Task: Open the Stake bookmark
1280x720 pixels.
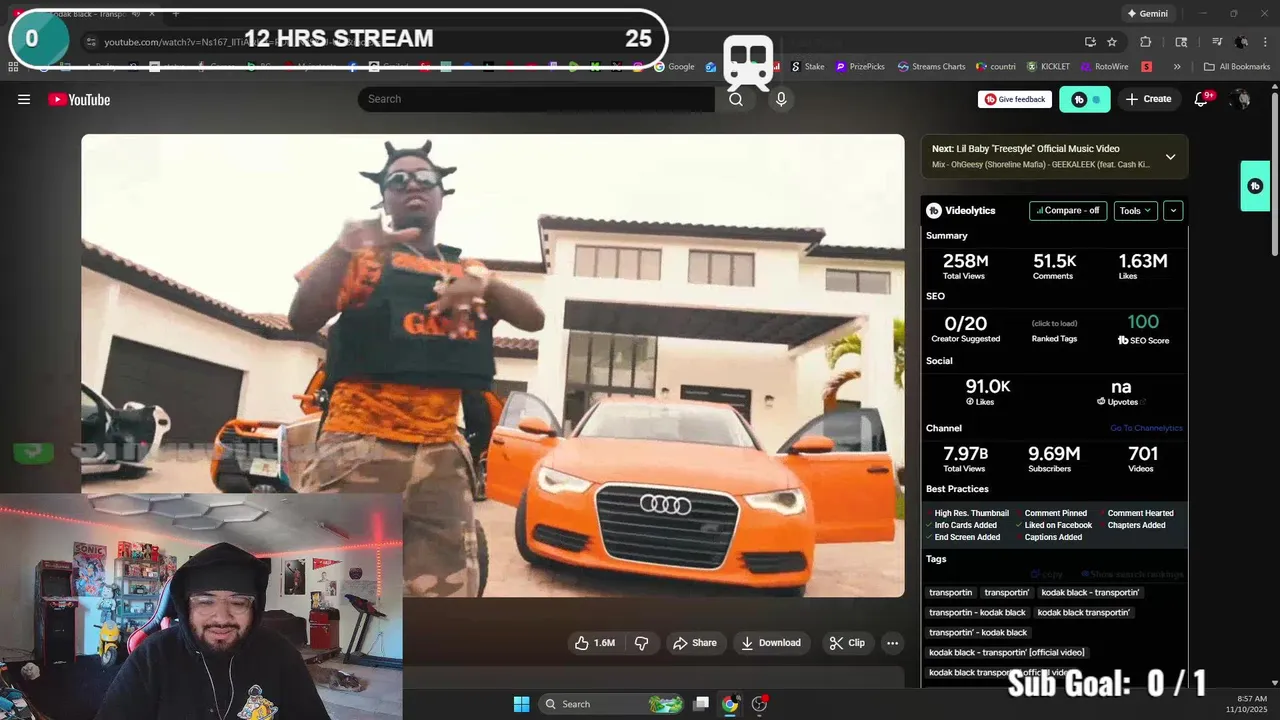Action: [x=808, y=67]
